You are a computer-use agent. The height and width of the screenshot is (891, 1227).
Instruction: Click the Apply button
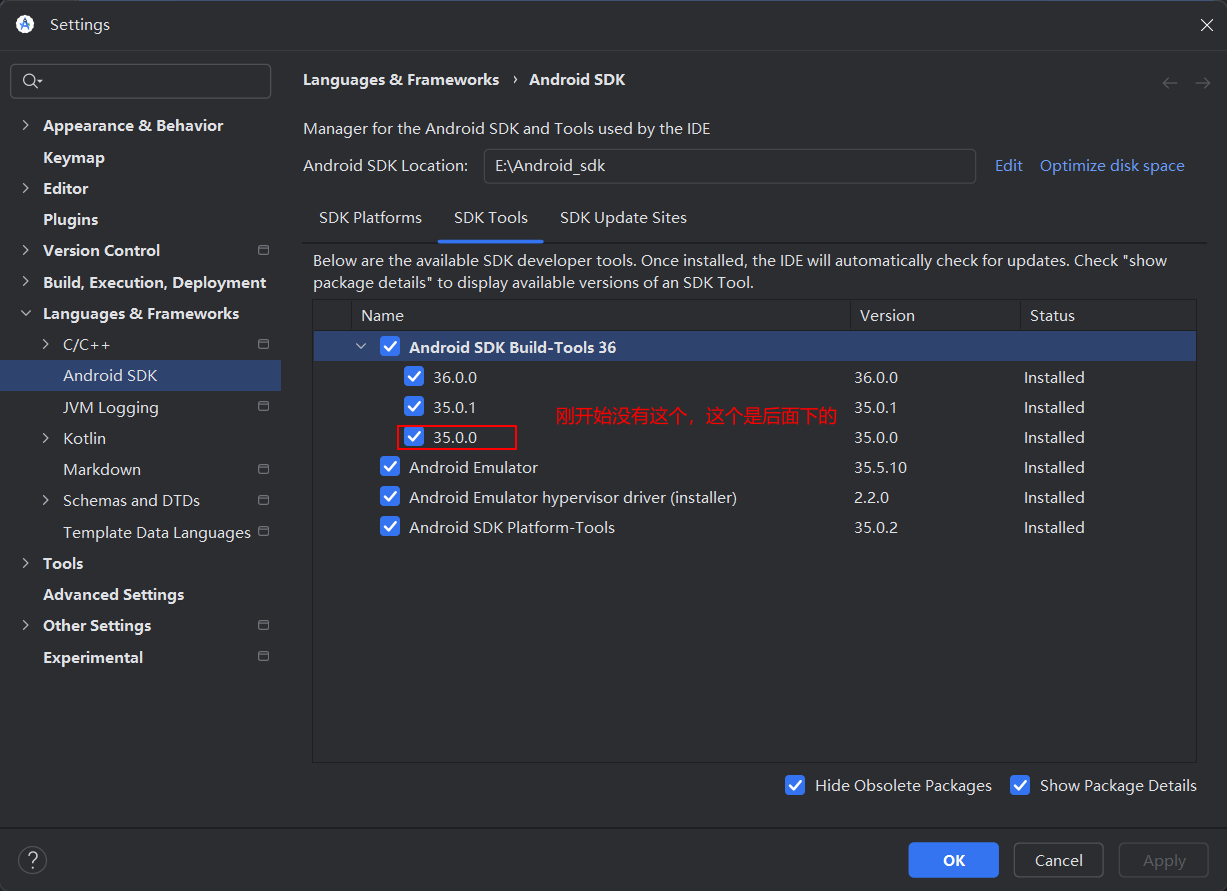(x=1164, y=860)
